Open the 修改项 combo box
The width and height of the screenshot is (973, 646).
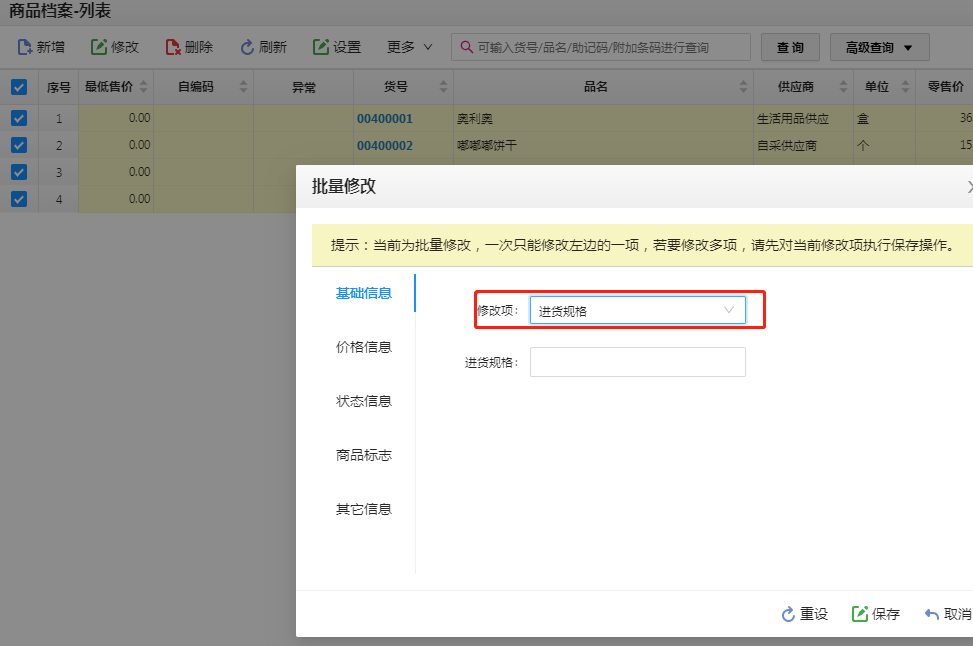[637, 310]
